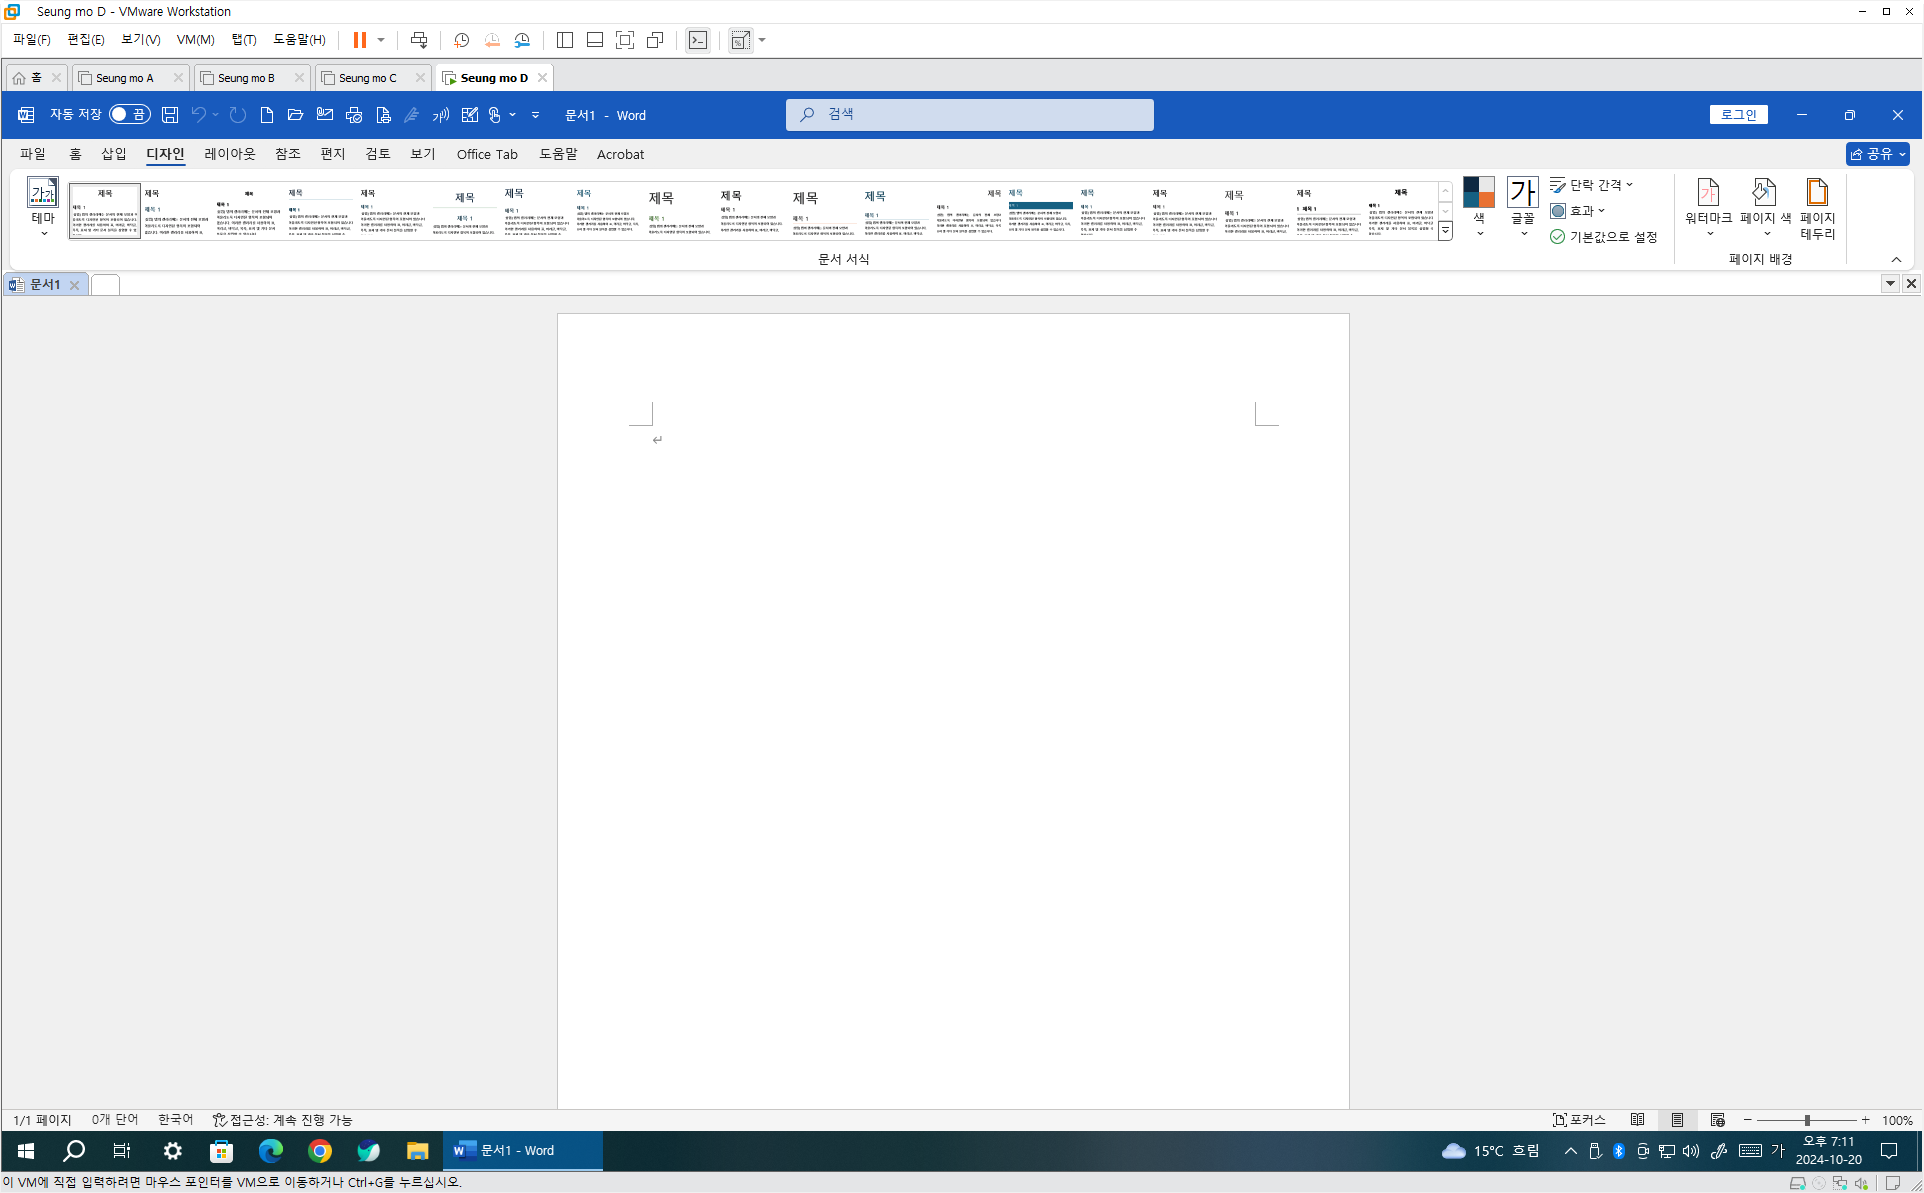
Task: Click the open folder icon in quick access
Action: pyautogui.click(x=295, y=115)
